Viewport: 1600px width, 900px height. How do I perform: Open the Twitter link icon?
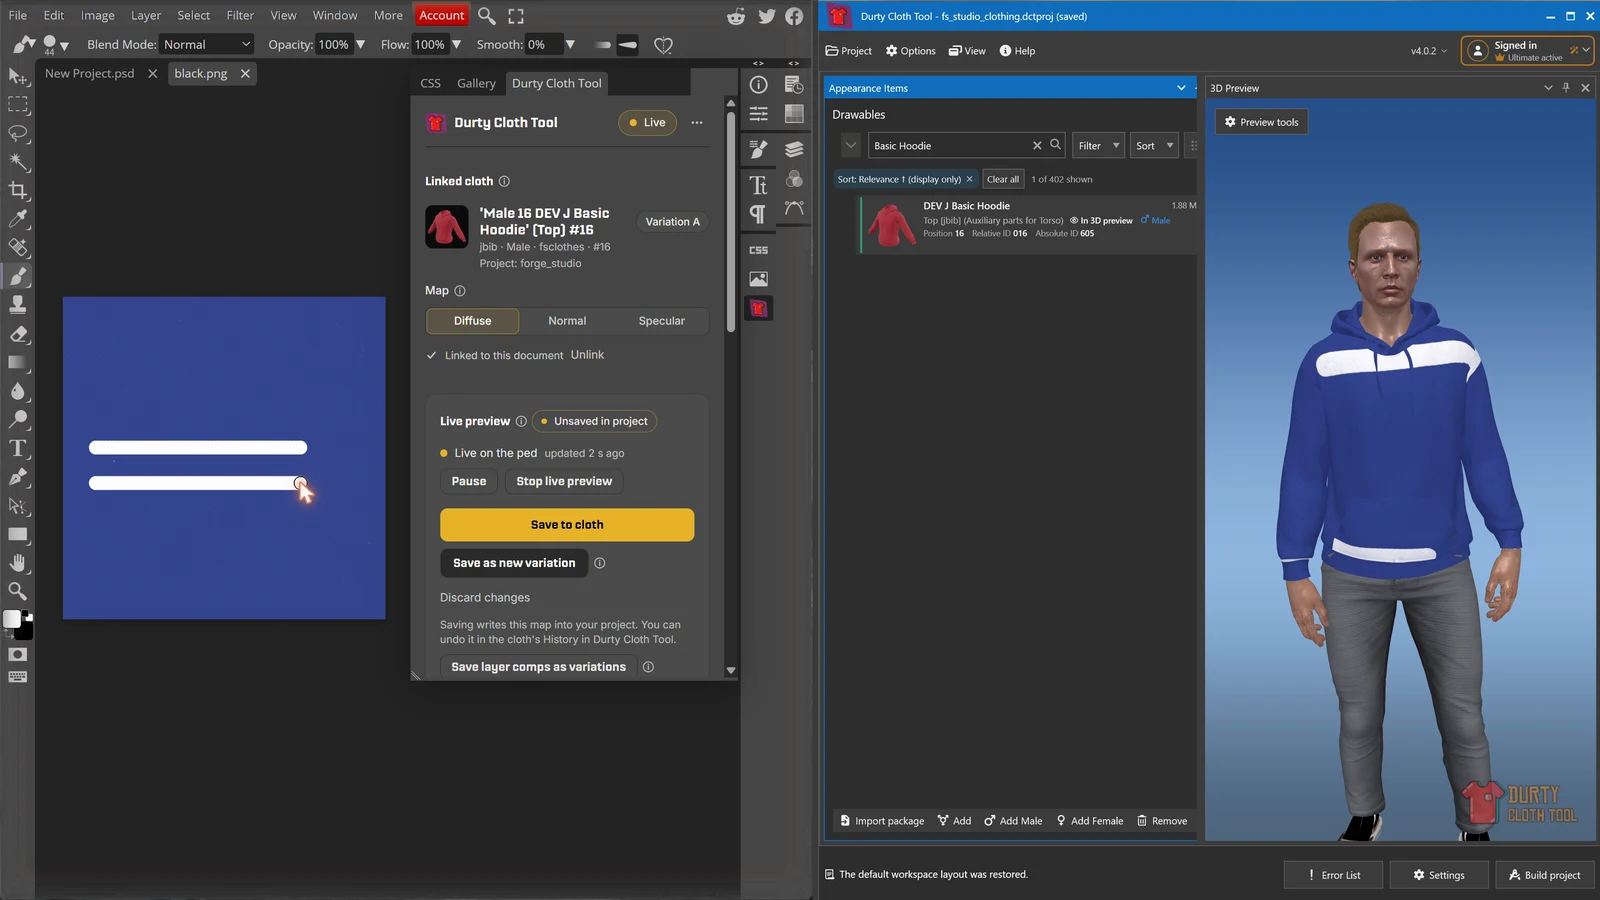click(766, 16)
